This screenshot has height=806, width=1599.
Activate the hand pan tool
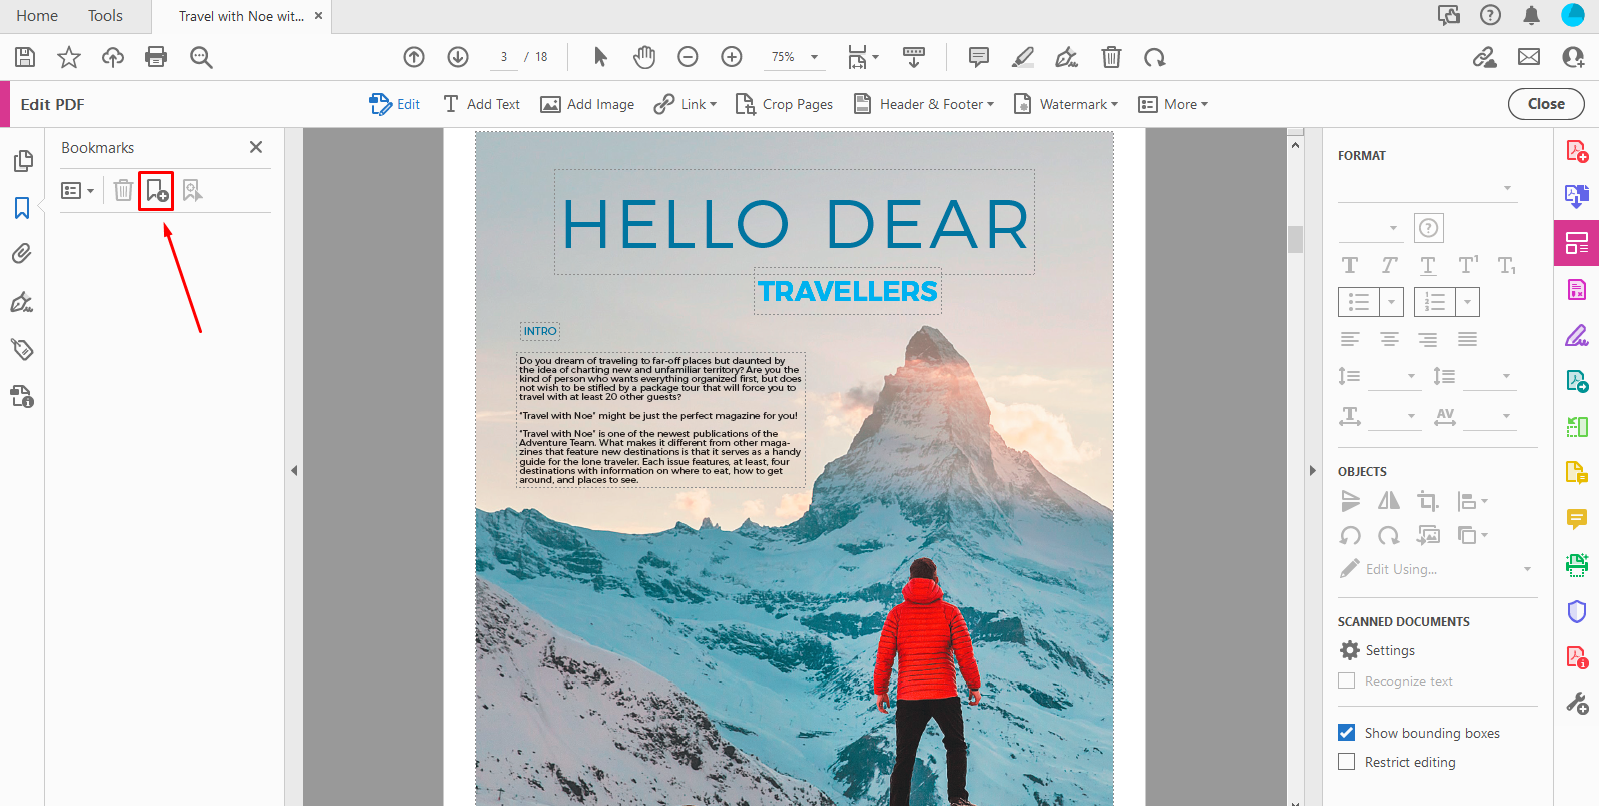pos(644,57)
